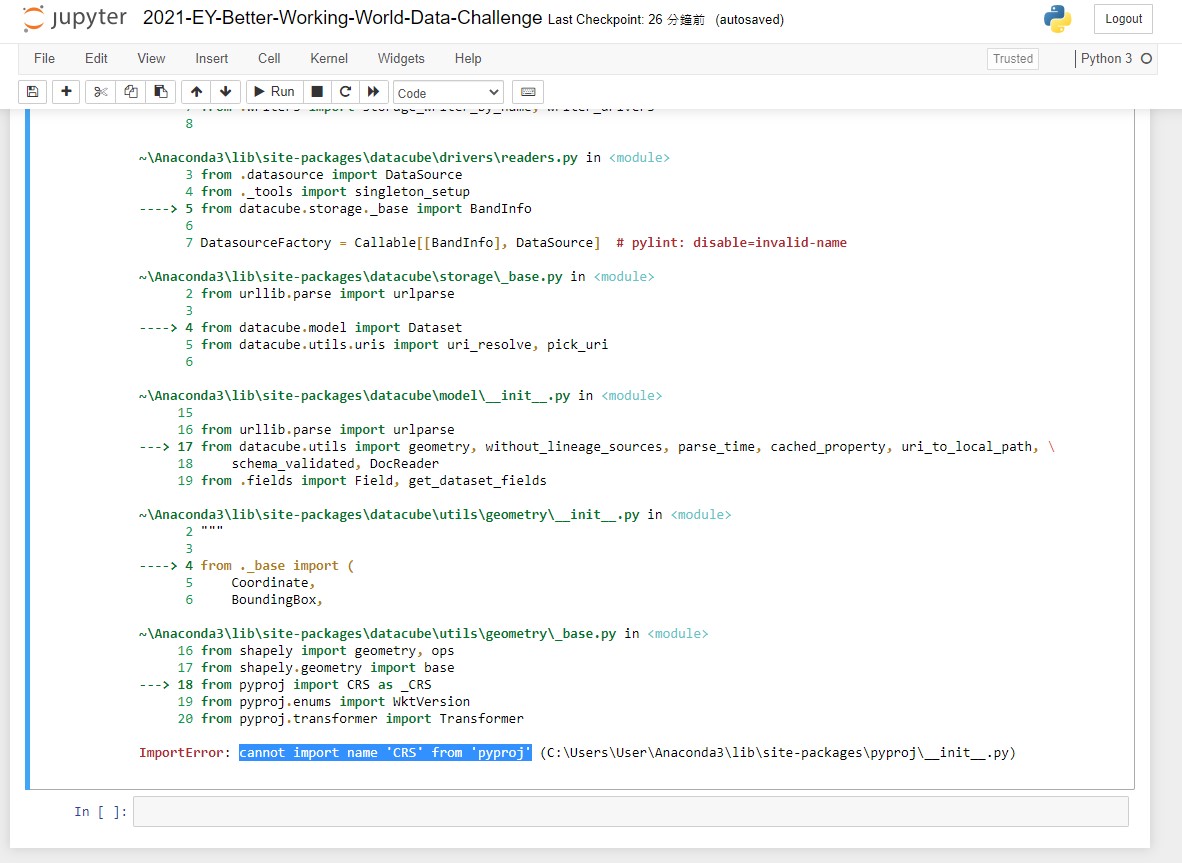
Task: Open the cell type Code dropdown
Action: coord(449,92)
